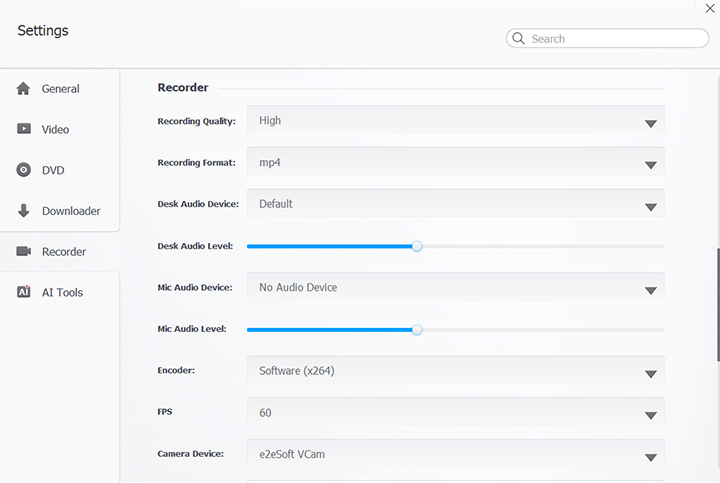Viewport: 720px width, 483px height.
Task: Open AI Tools settings tab
Action: (x=60, y=292)
